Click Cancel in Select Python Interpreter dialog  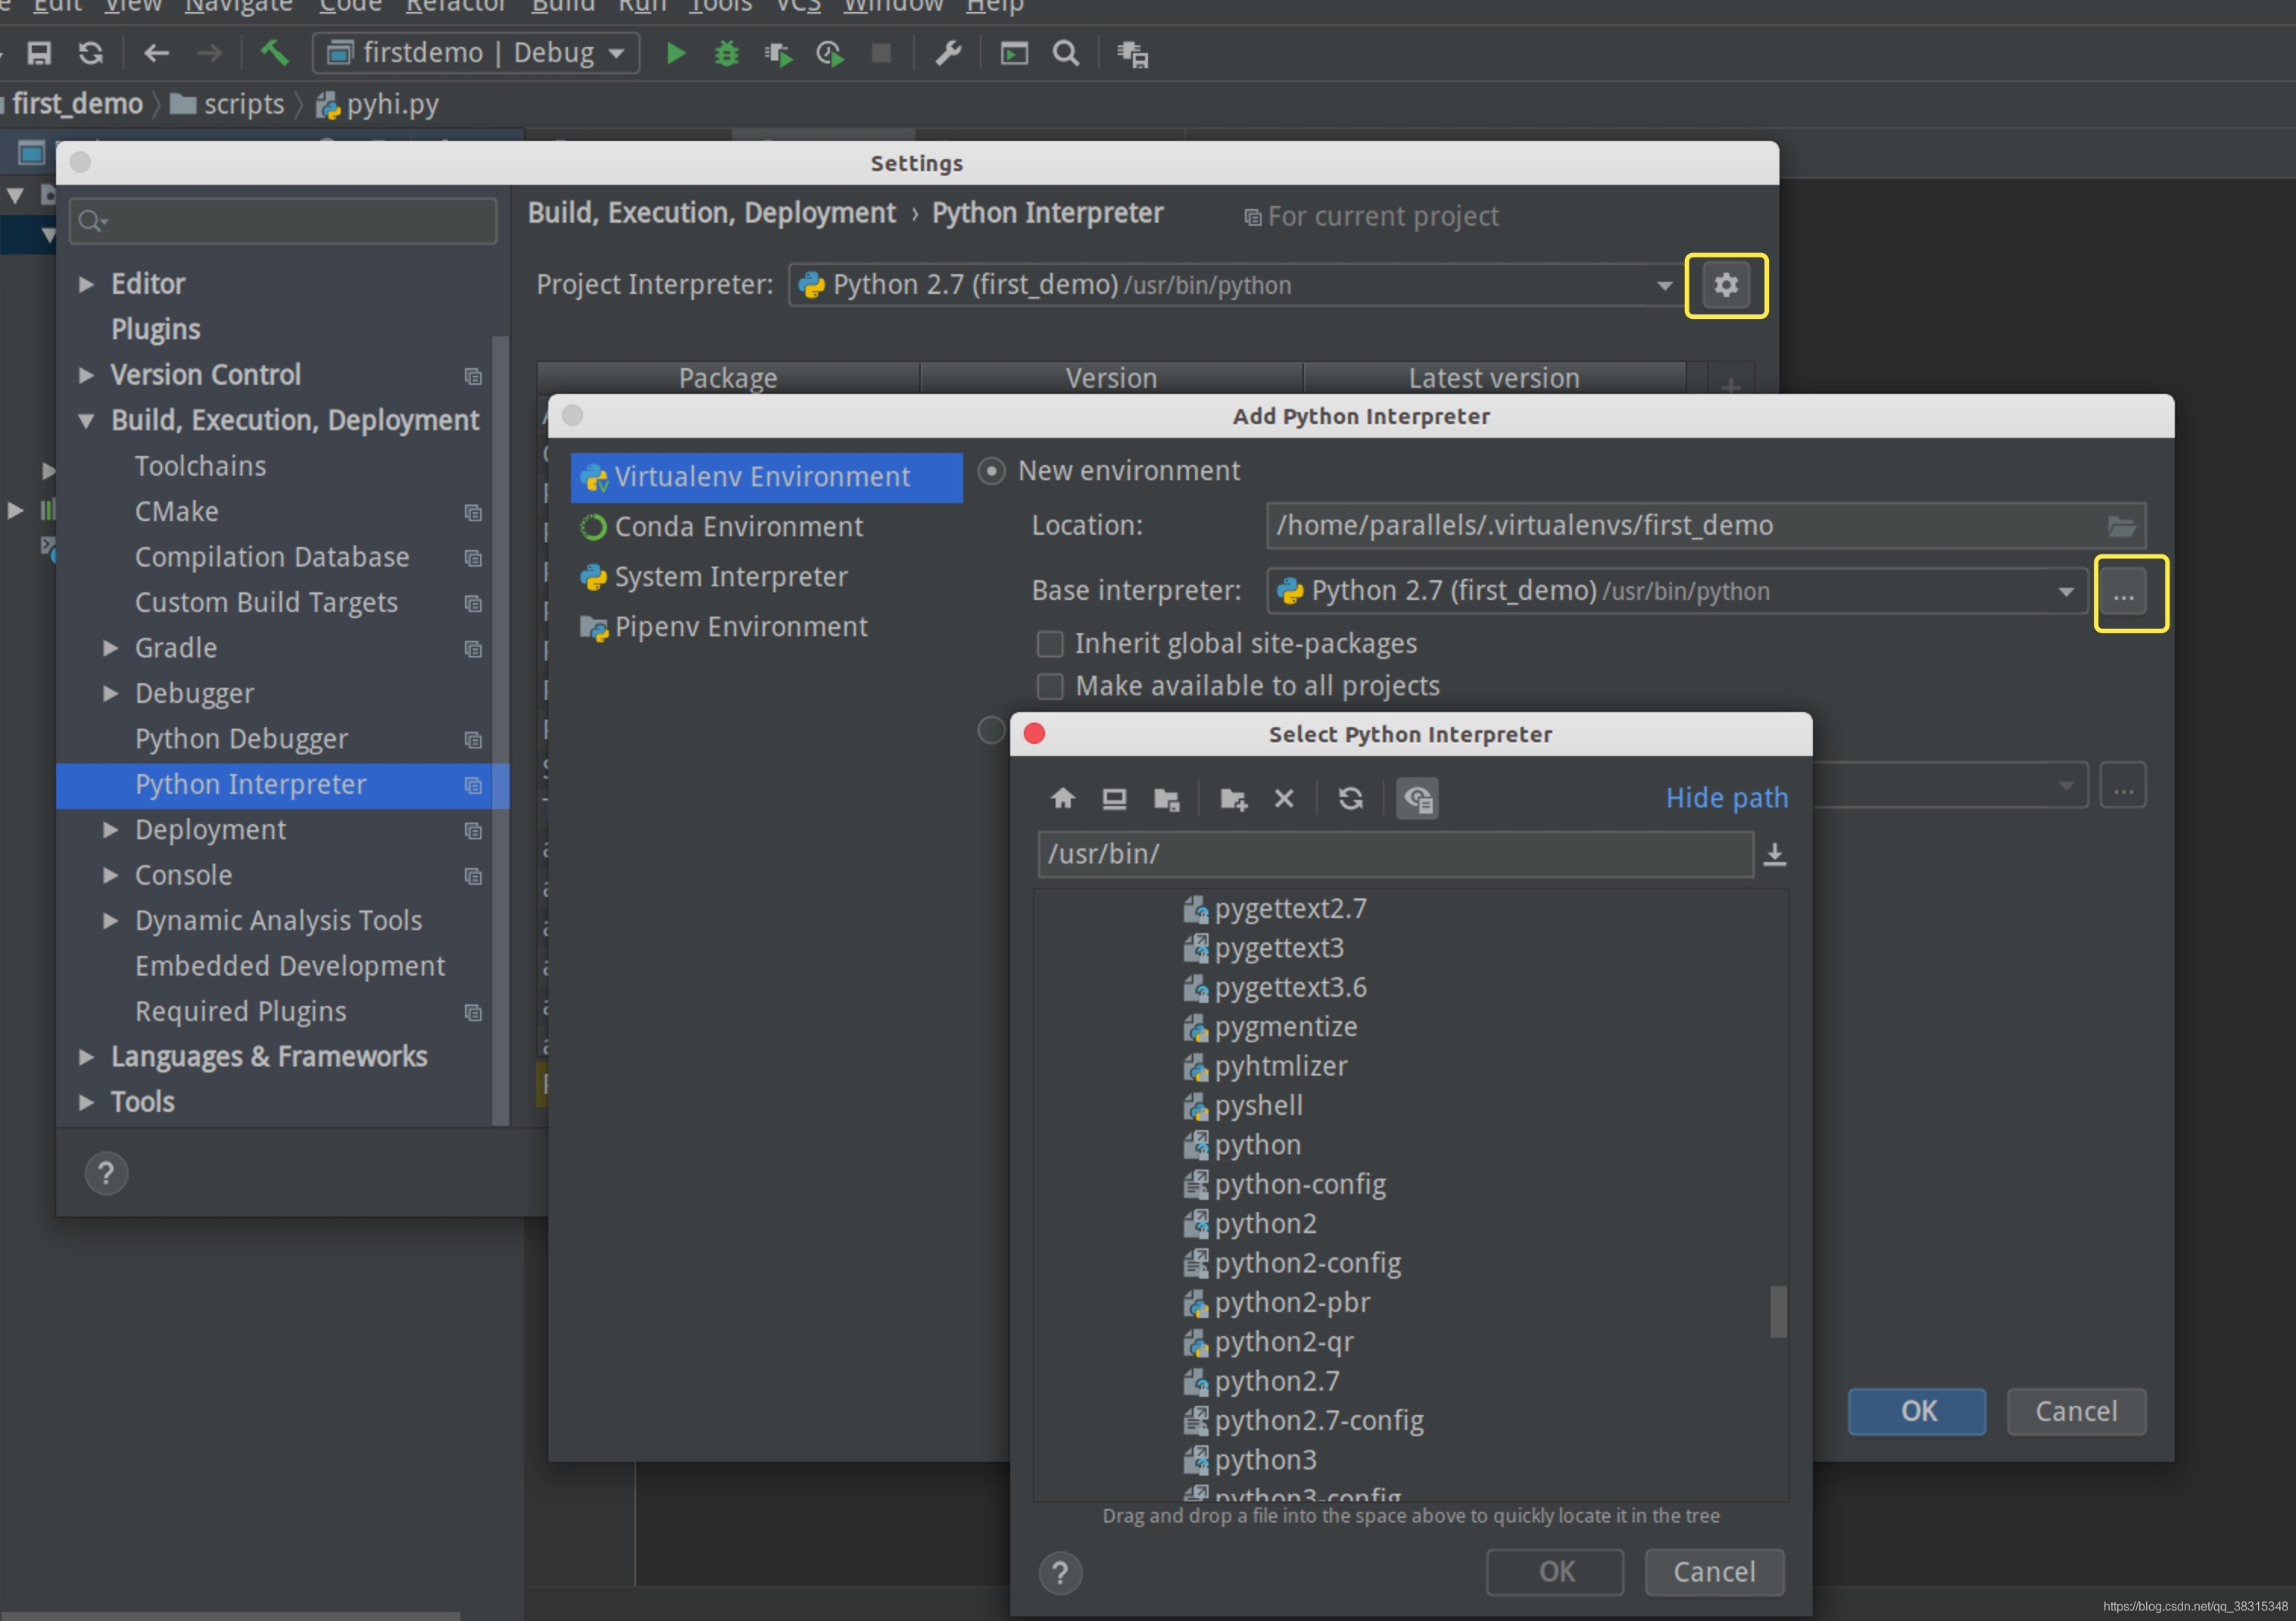(1713, 1571)
